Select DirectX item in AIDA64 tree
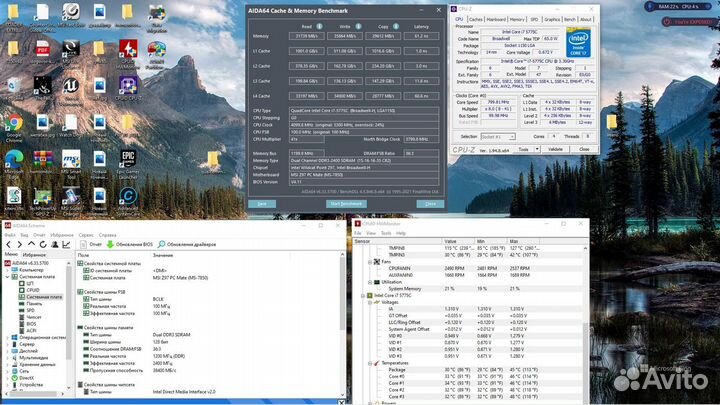Image resolution: width=720 pixels, height=405 pixels. [27, 378]
